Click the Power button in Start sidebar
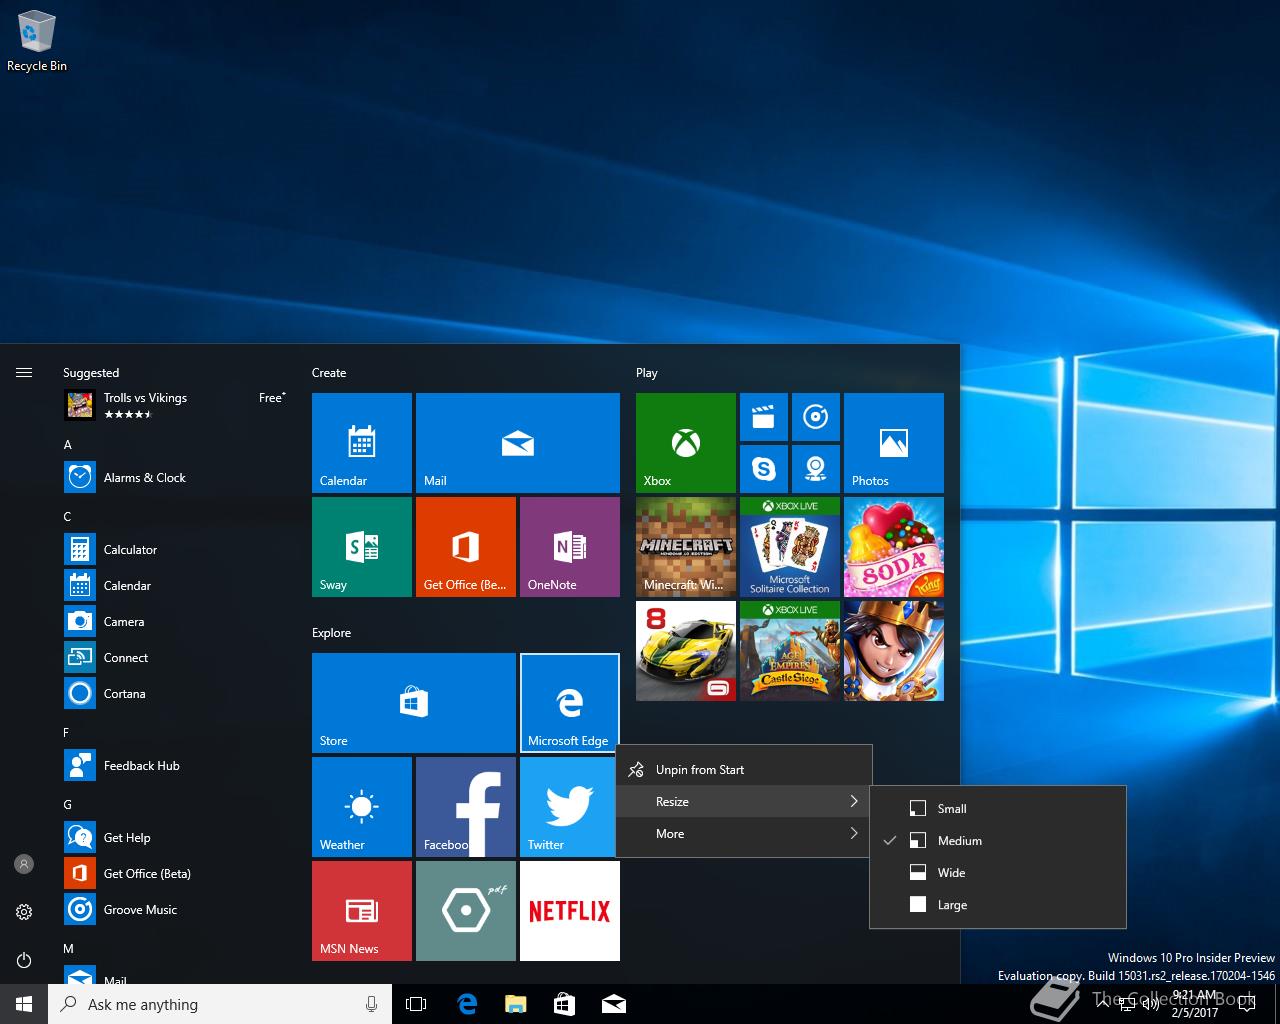This screenshot has width=1280, height=1024. click(x=24, y=960)
